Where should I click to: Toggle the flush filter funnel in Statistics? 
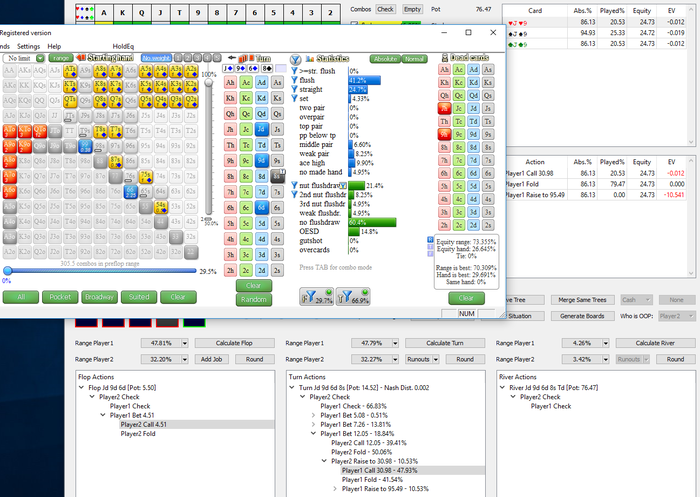pos(294,80)
